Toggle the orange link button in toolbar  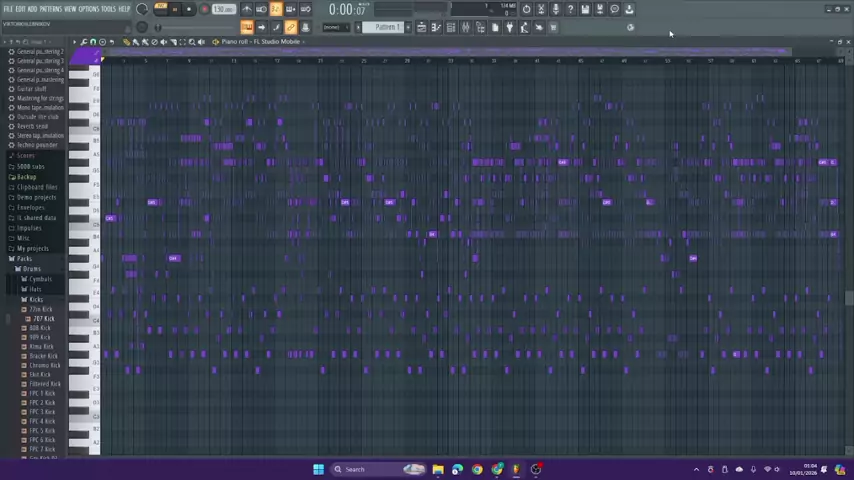tap(290, 27)
